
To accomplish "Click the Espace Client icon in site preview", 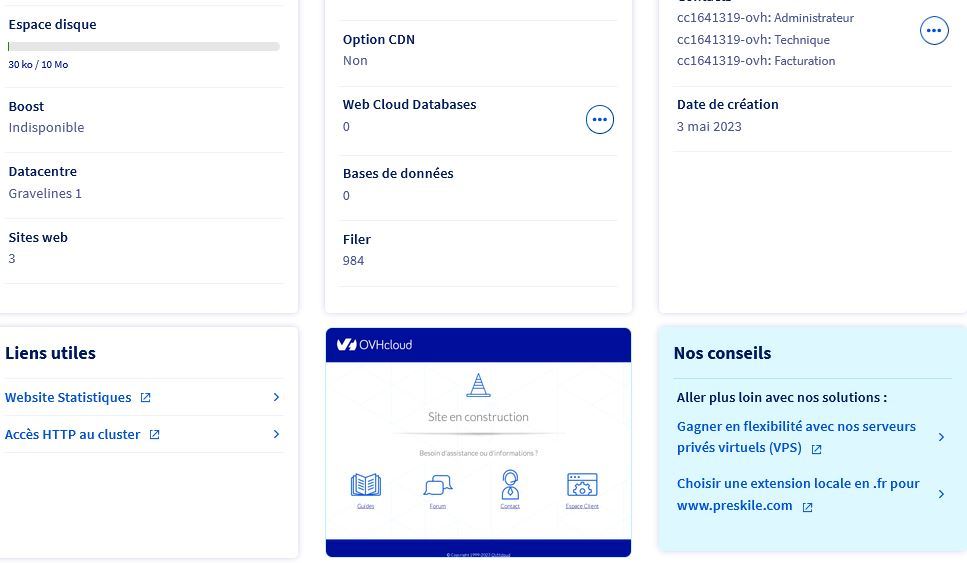I will [582, 485].
